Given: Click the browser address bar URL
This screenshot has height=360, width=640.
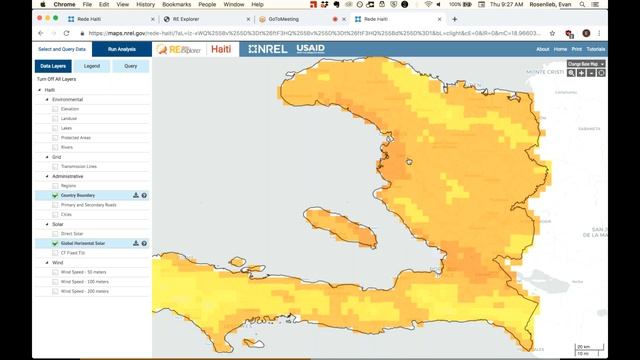Looking at the screenshot, I should [x=314, y=33].
